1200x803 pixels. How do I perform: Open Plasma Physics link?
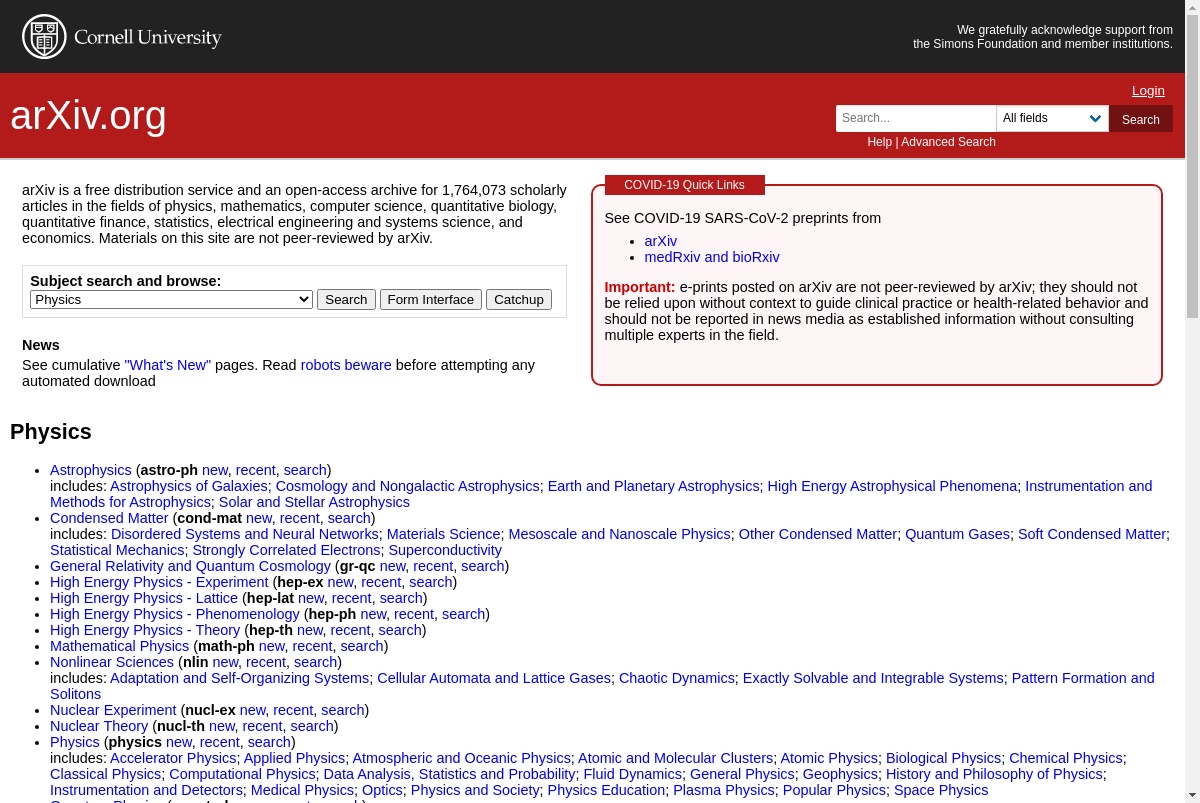(x=724, y=790)
